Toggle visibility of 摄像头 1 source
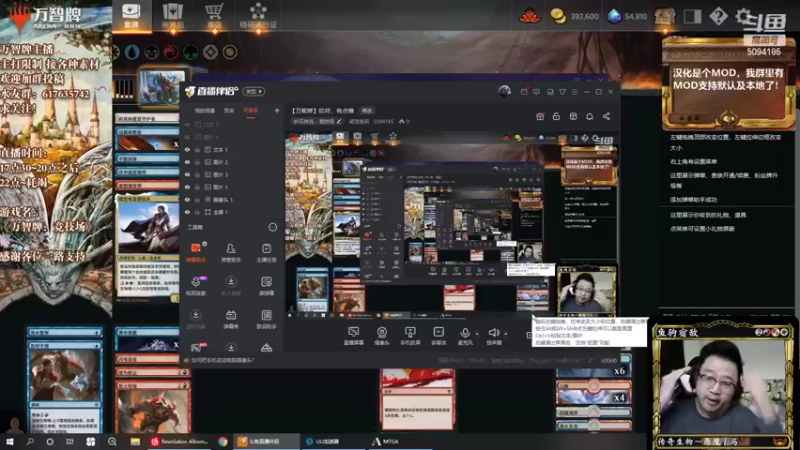 click(187, 199)
